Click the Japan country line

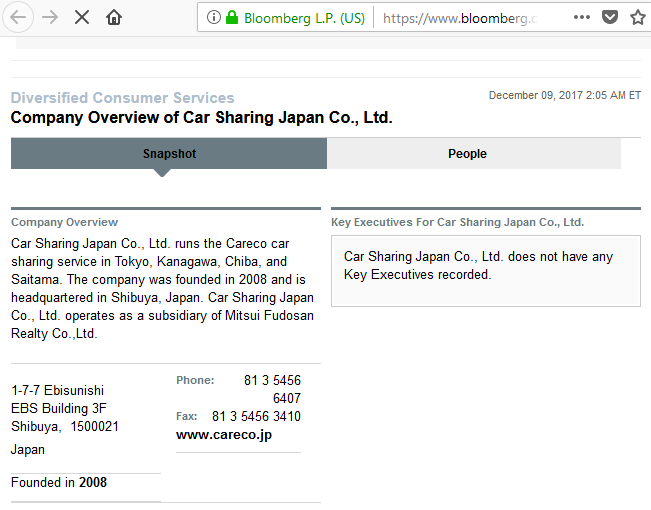(28, 450)
